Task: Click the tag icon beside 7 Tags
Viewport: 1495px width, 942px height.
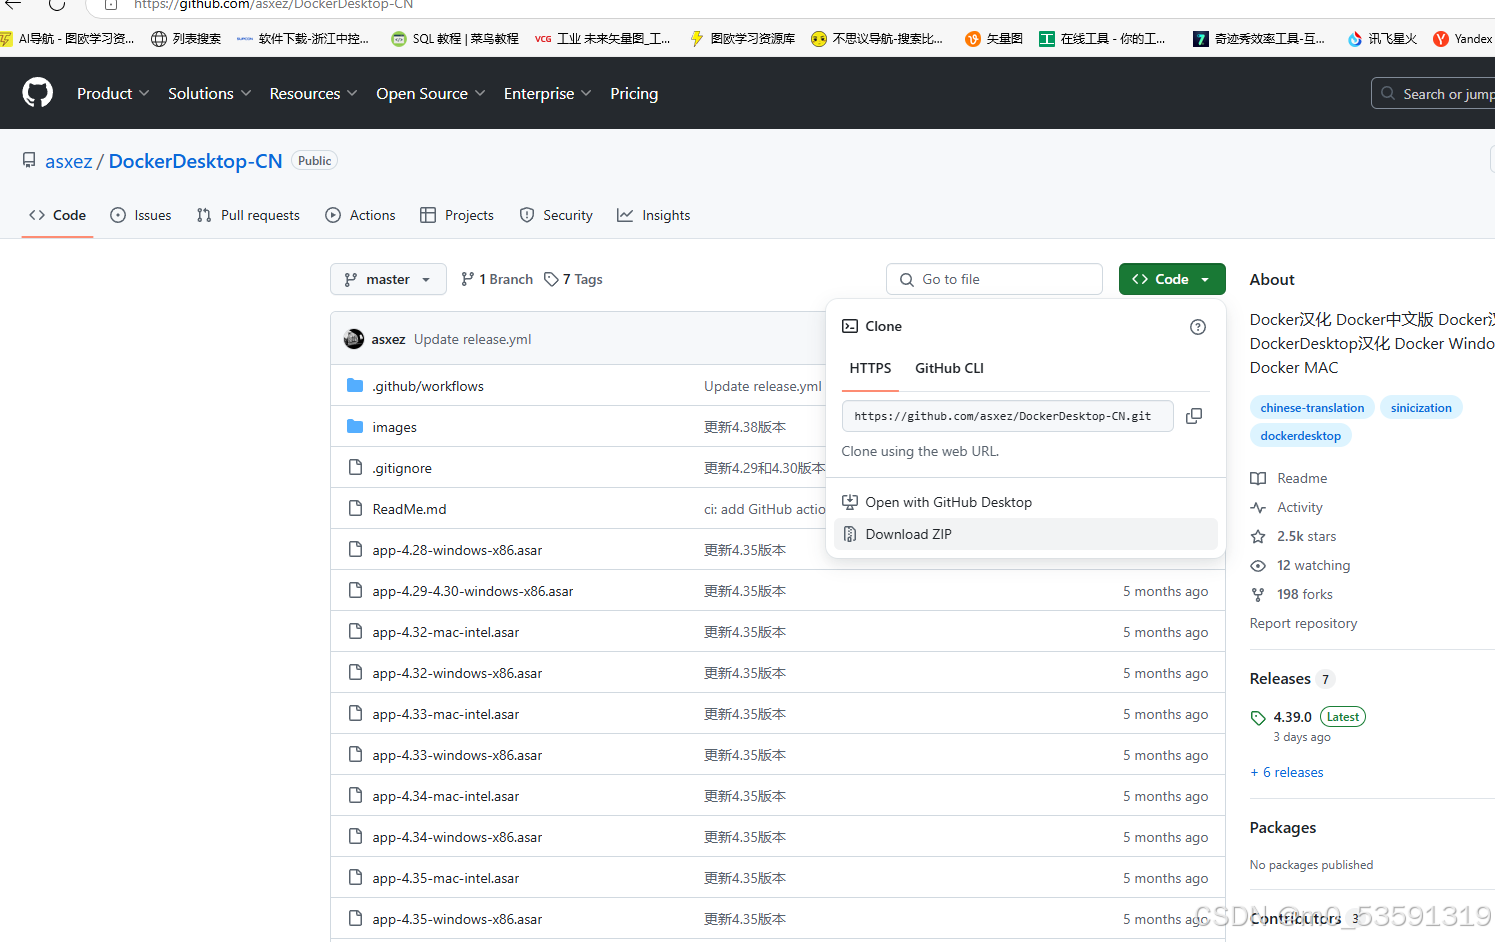Action: click(551, 279)
